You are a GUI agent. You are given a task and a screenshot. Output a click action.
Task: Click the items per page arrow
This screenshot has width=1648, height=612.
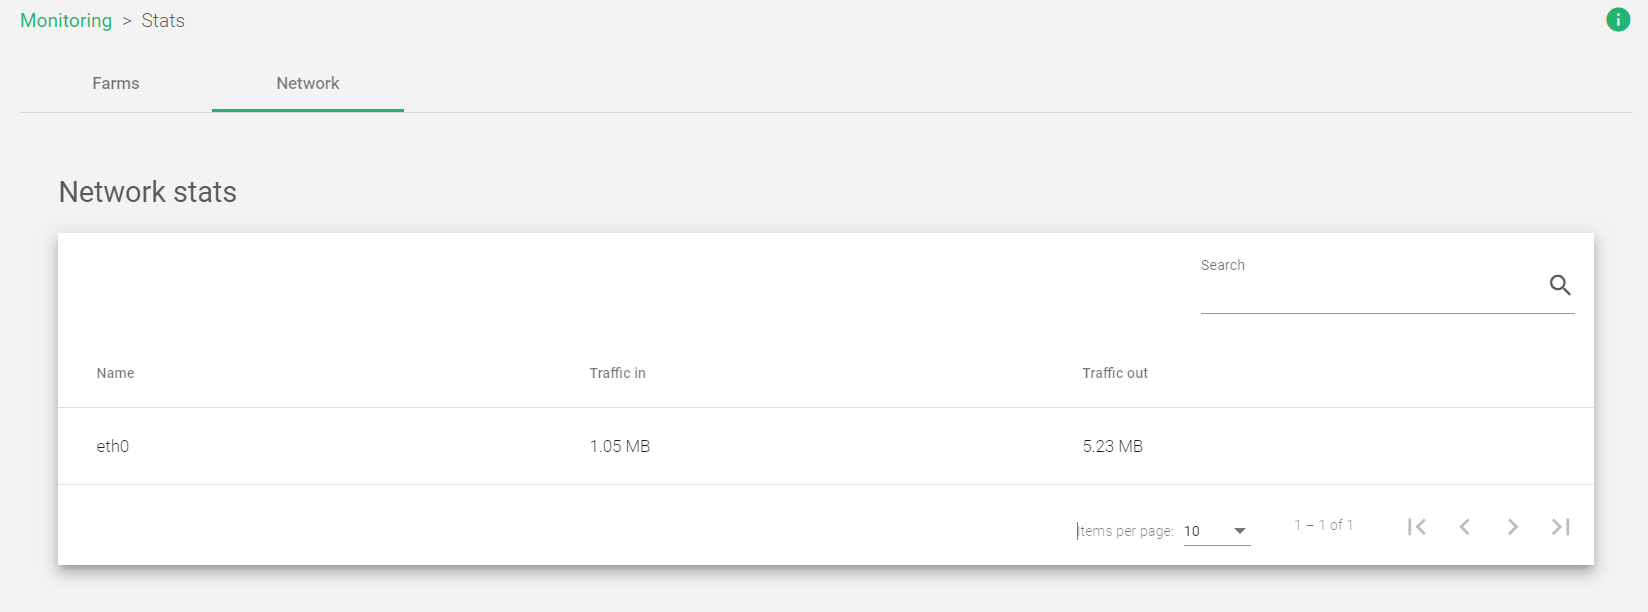[1240, 531]
